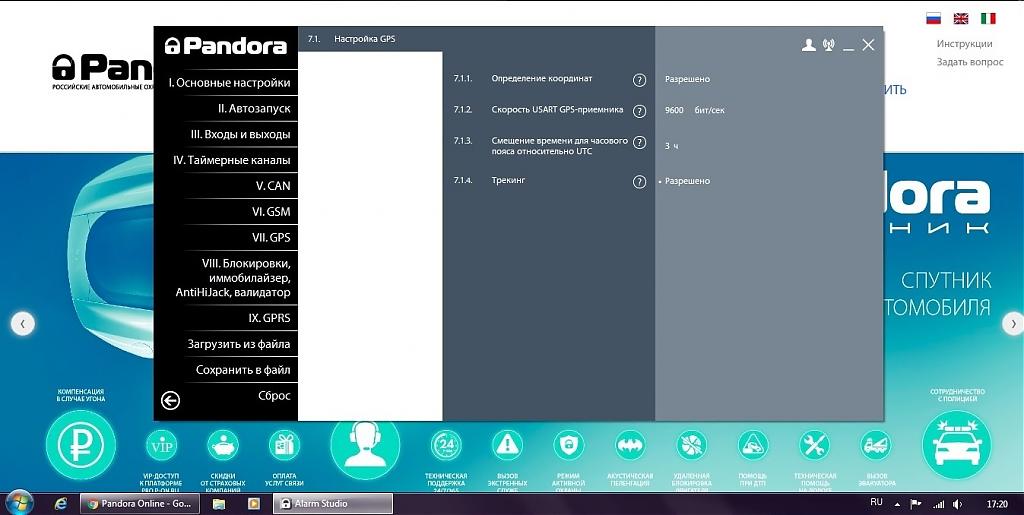The width and height of the screenshot is (1024, 515).
Task: Select II. Автозапуск in sidebar
Action: [254, 108]
